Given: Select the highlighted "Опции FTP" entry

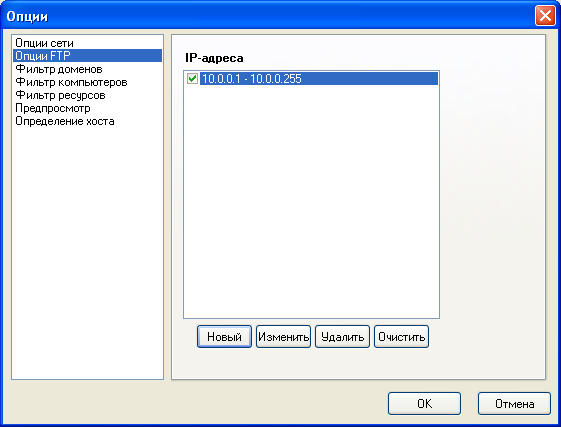Looking at the screenshot, I should 87,56.
